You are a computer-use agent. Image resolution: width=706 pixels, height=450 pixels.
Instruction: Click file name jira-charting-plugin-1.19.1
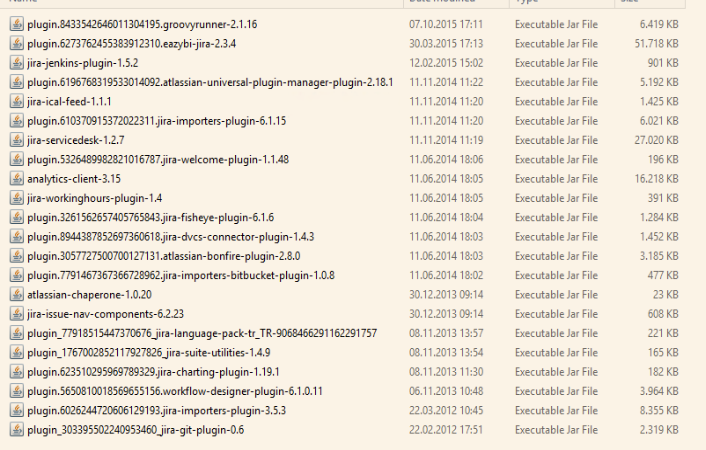pos(153,373)
